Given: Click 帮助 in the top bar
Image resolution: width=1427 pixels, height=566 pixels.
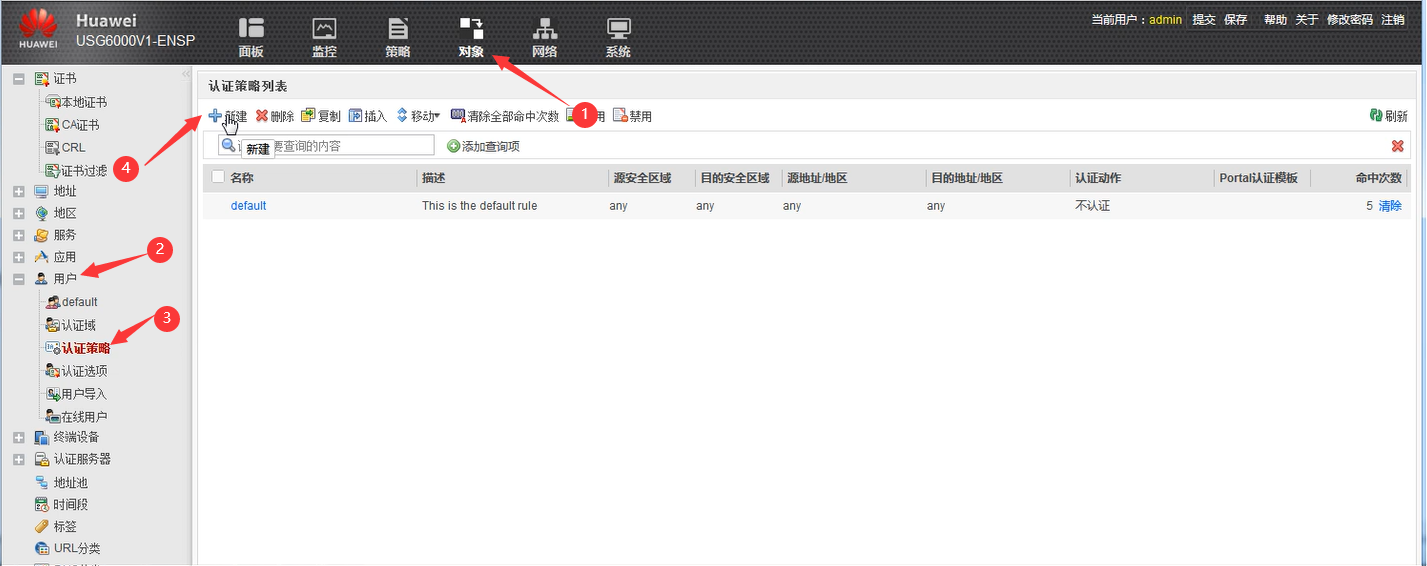Looking at the screenshot, I should pos(1275,20).
